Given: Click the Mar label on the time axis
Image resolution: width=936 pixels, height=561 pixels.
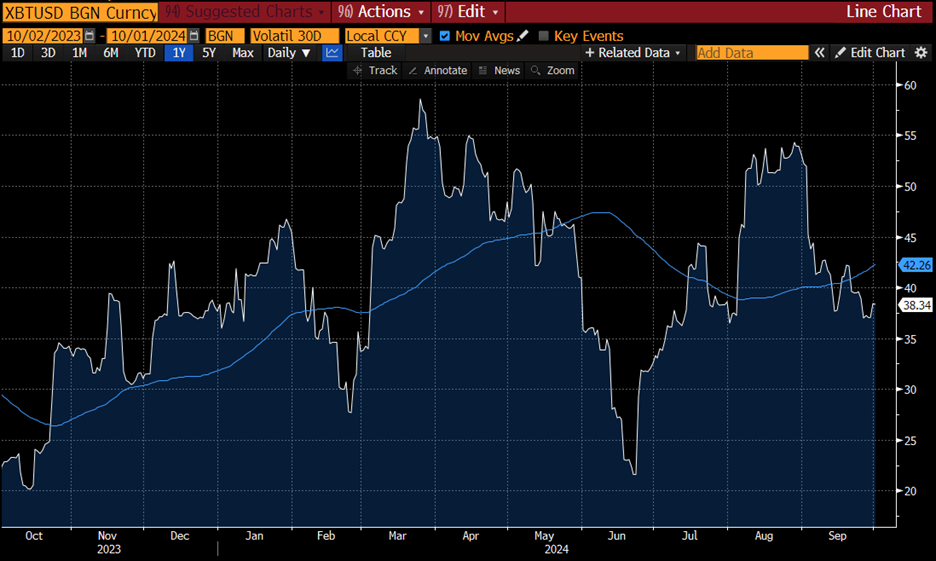Looking at the screenshot, I should pyautogui.click(x=397, y=536).
